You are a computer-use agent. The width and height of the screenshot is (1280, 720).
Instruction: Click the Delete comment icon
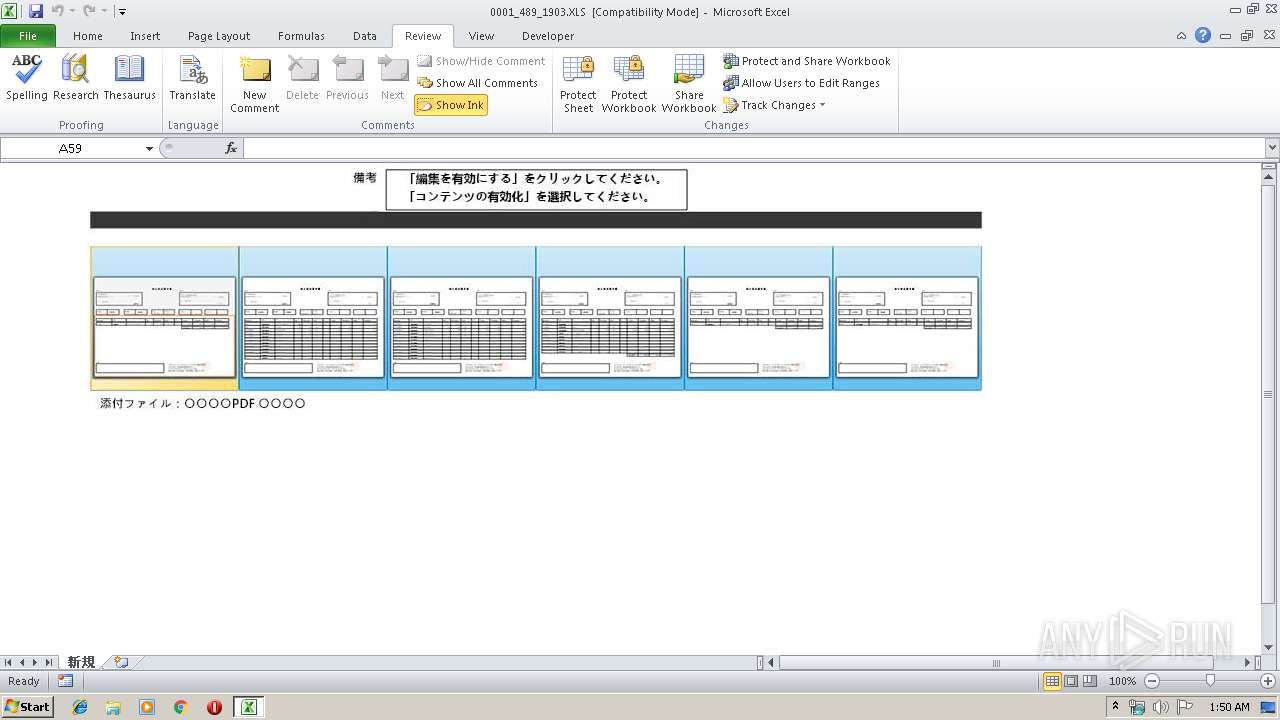[x=302, y=78]
